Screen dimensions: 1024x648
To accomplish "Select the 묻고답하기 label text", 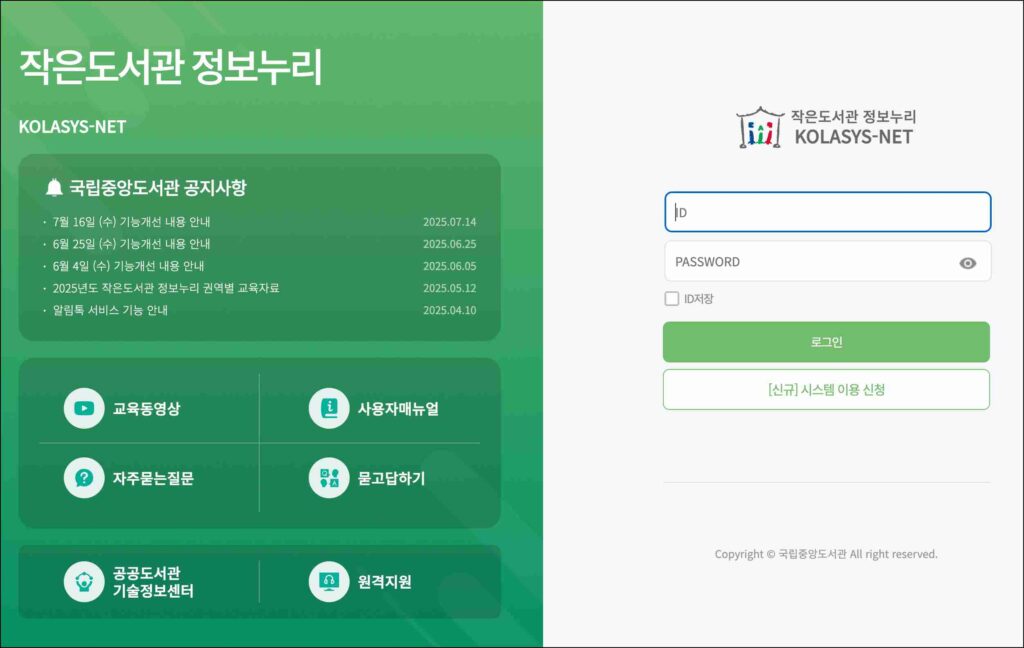I will 391,478.
